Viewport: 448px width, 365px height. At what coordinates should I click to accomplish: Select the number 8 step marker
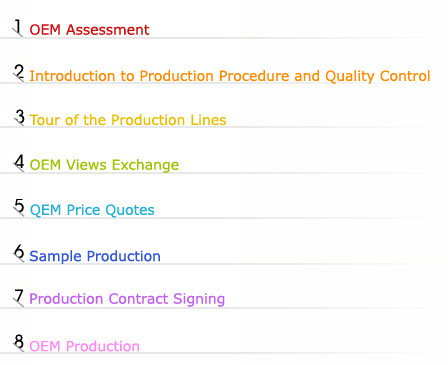(19, 343)
